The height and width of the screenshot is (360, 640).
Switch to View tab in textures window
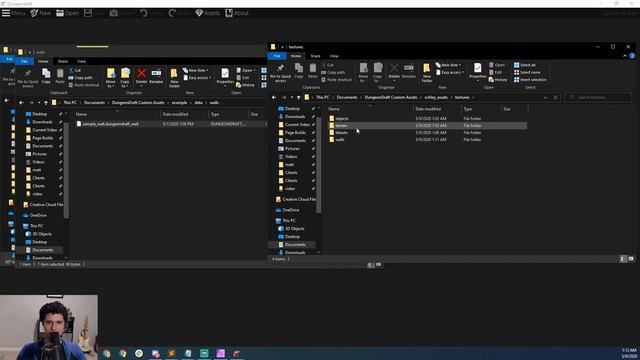[334, 56]
